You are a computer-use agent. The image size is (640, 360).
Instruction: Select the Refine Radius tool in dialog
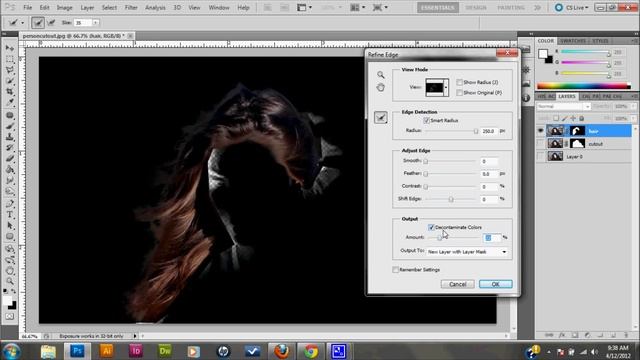click(381, 118)
